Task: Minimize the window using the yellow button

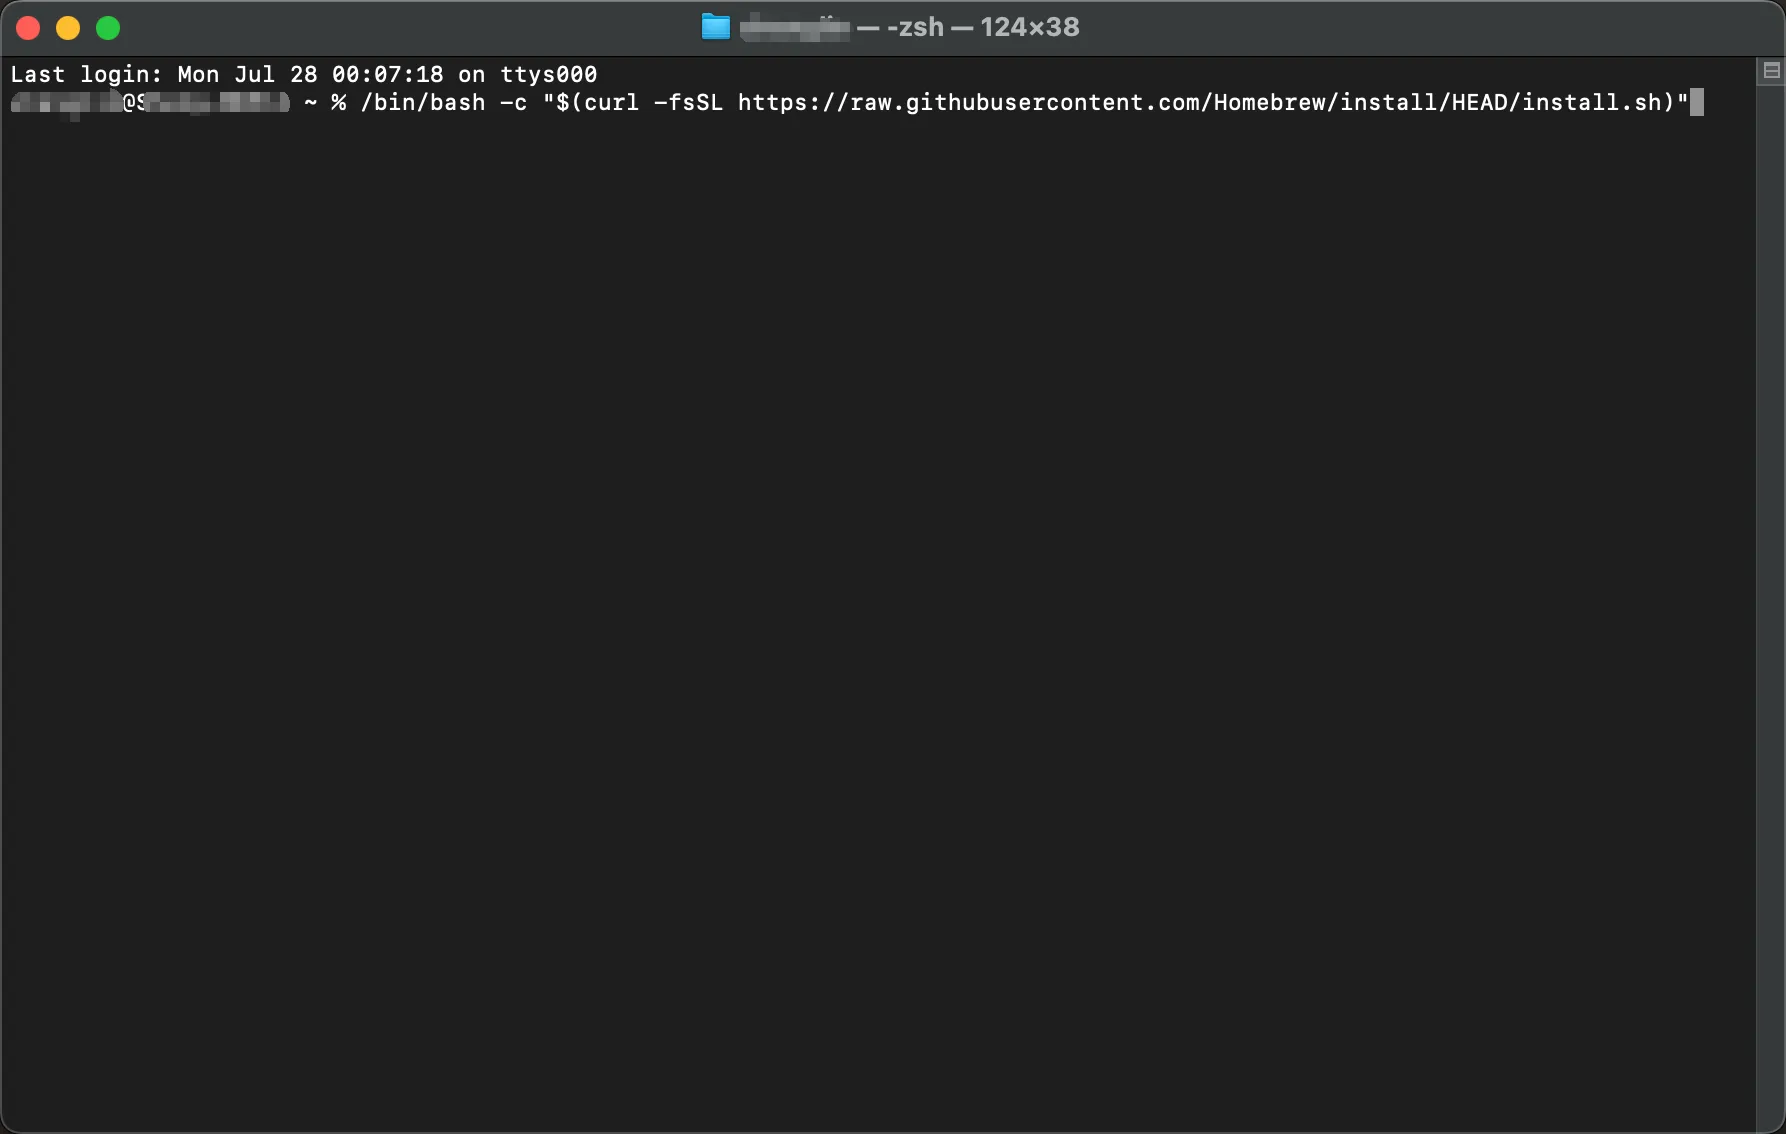Action: (x=68, y=28)
